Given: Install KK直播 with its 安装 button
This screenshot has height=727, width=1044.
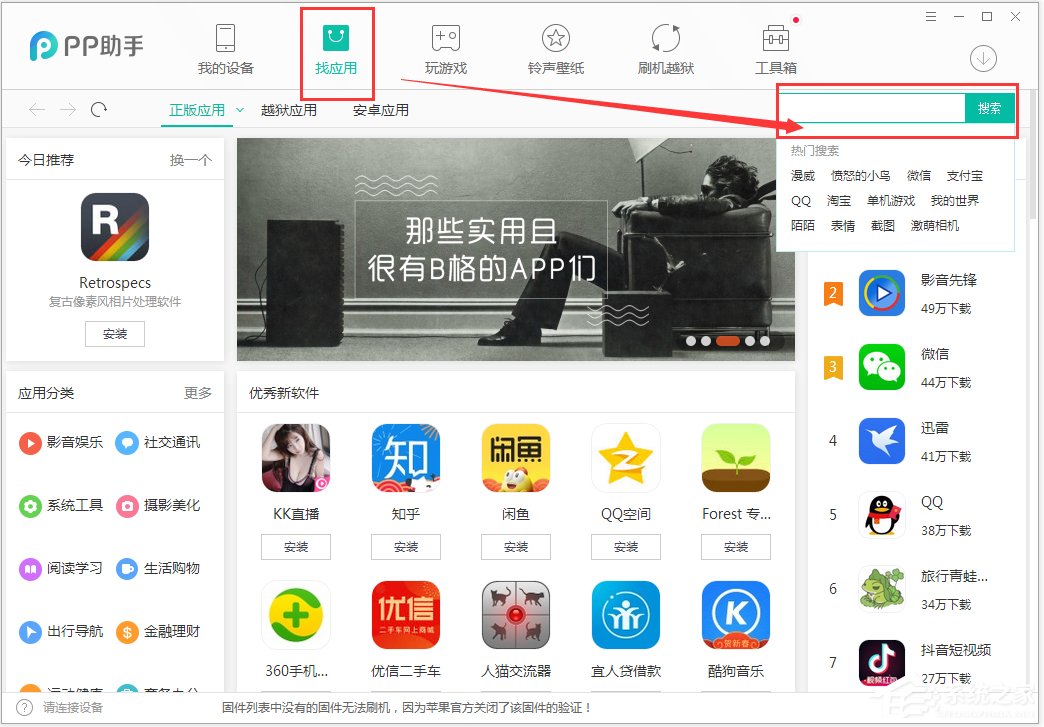Looking at the screenshot, I should 296,547.
